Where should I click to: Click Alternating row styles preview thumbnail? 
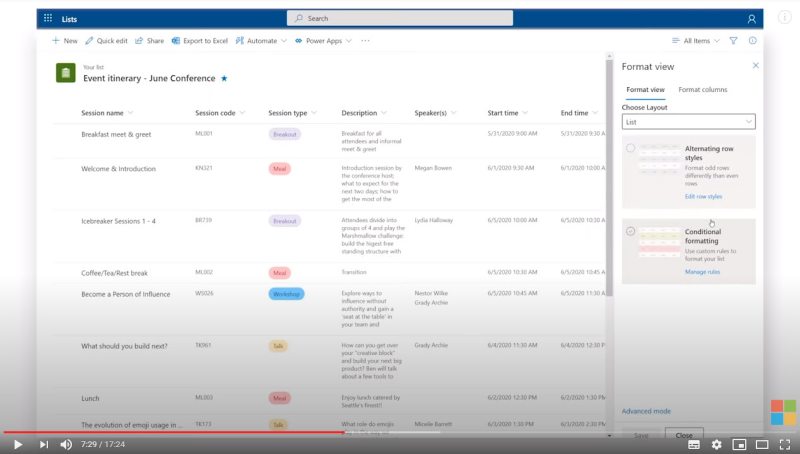[x=659, y=159]
